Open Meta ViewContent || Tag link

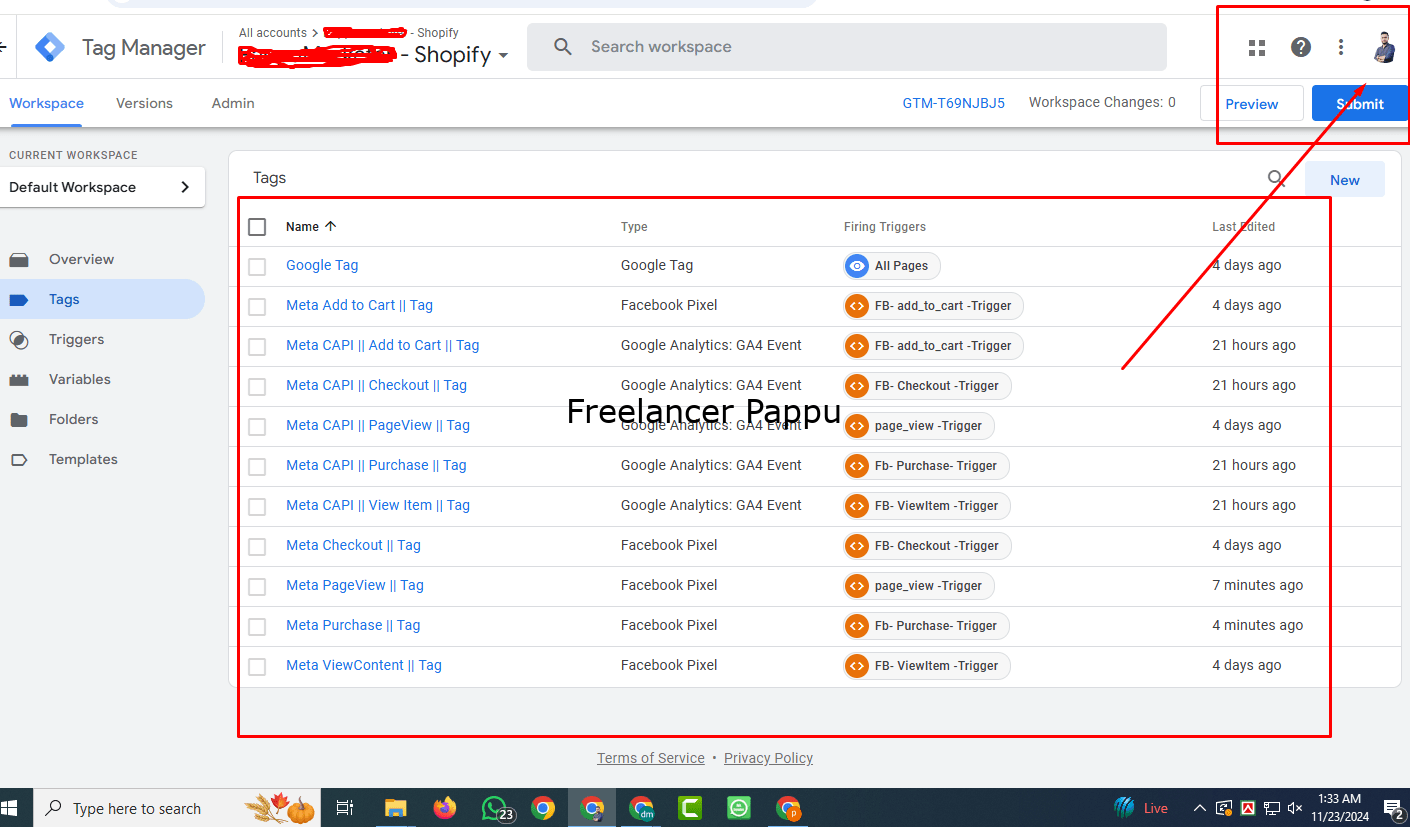coord(364,665)
